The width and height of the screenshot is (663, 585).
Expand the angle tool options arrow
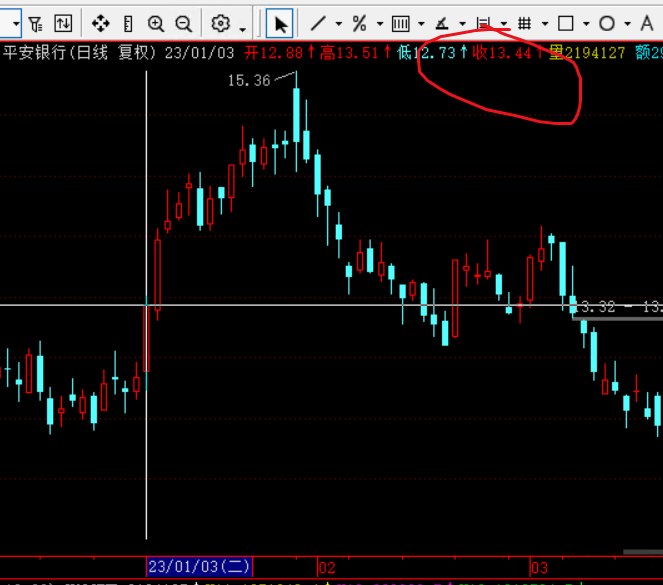tap(462, 24)
